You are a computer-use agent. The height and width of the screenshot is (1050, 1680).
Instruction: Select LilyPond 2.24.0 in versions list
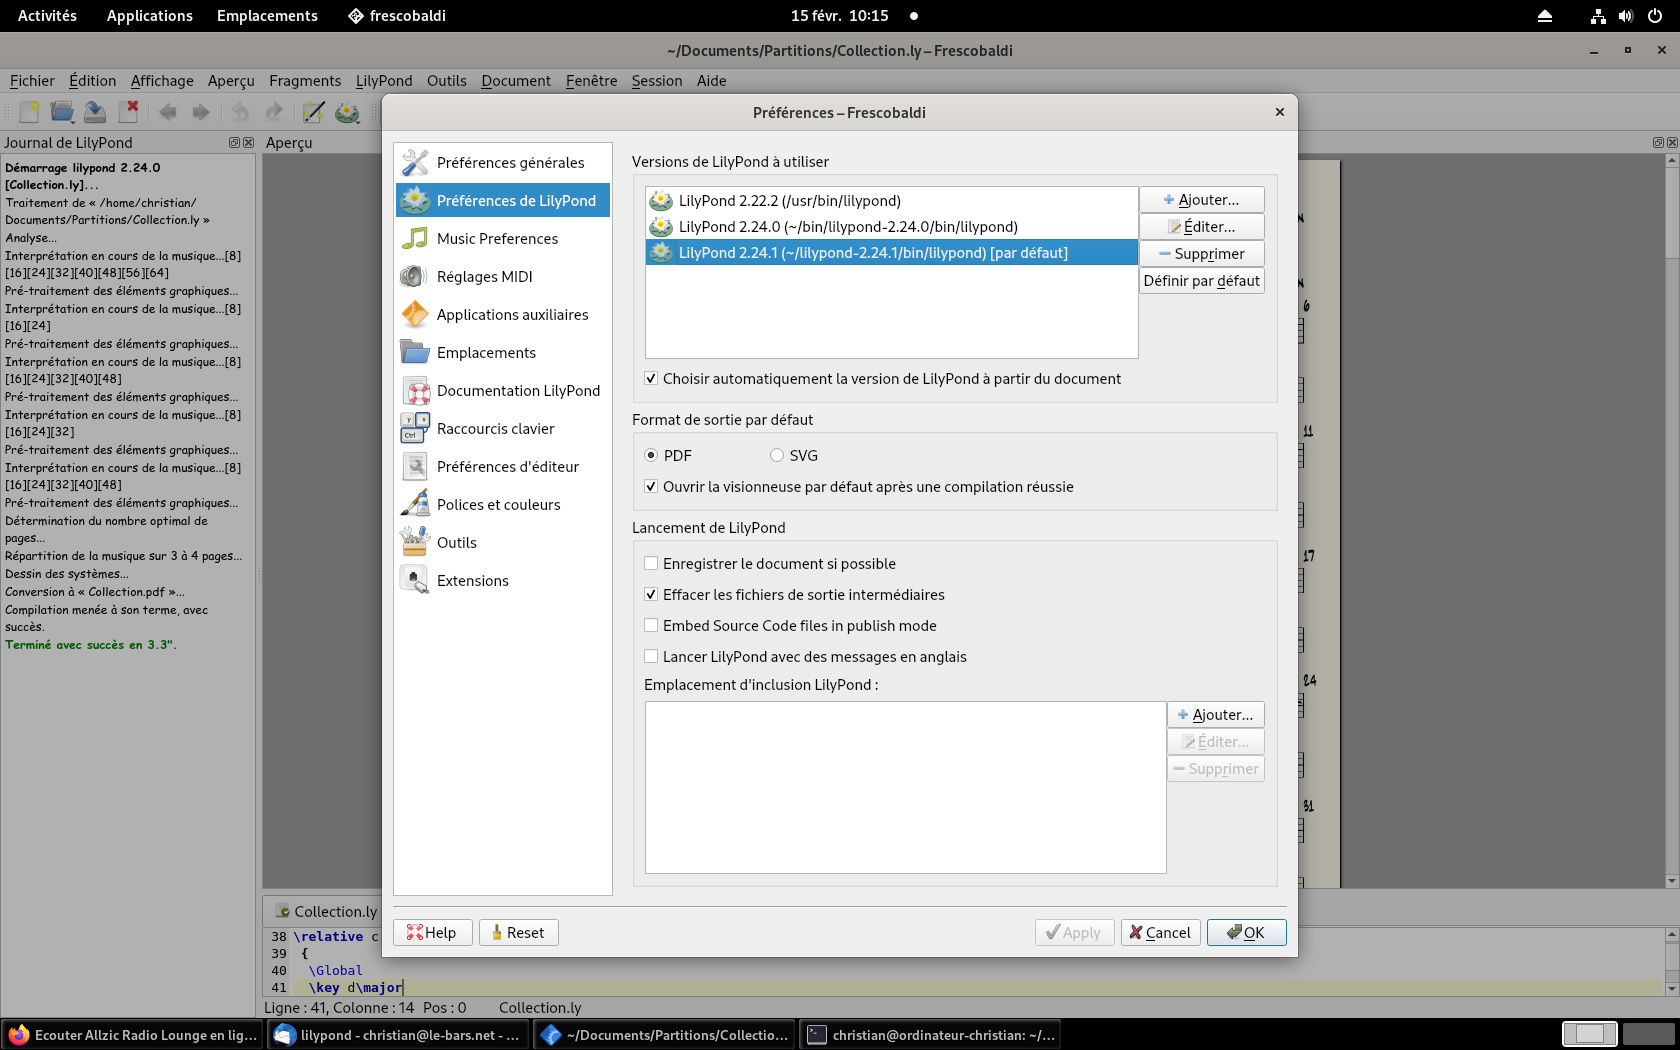[x=891, y=227]
